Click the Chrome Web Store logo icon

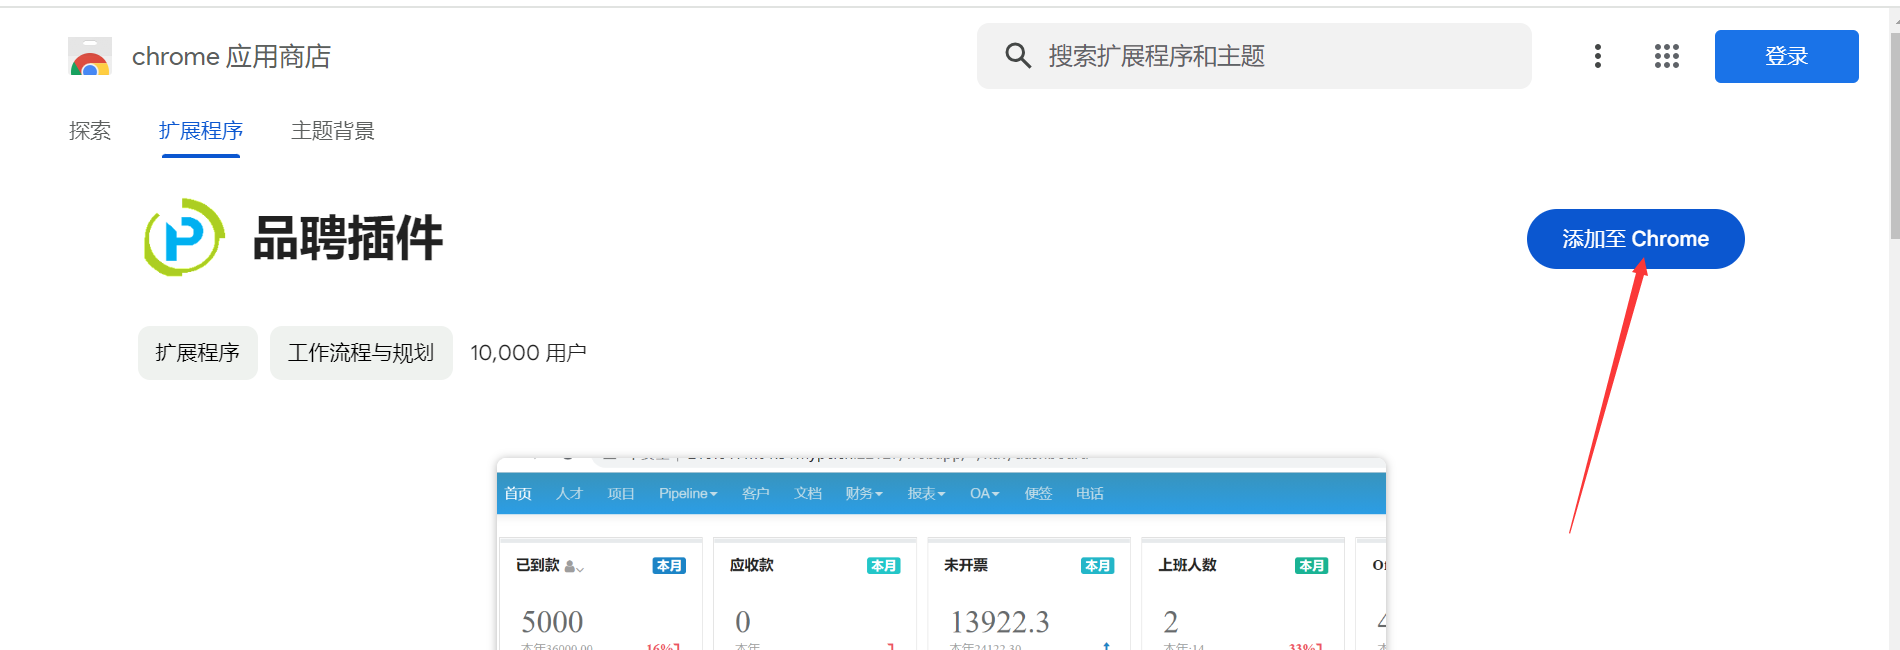90,57
